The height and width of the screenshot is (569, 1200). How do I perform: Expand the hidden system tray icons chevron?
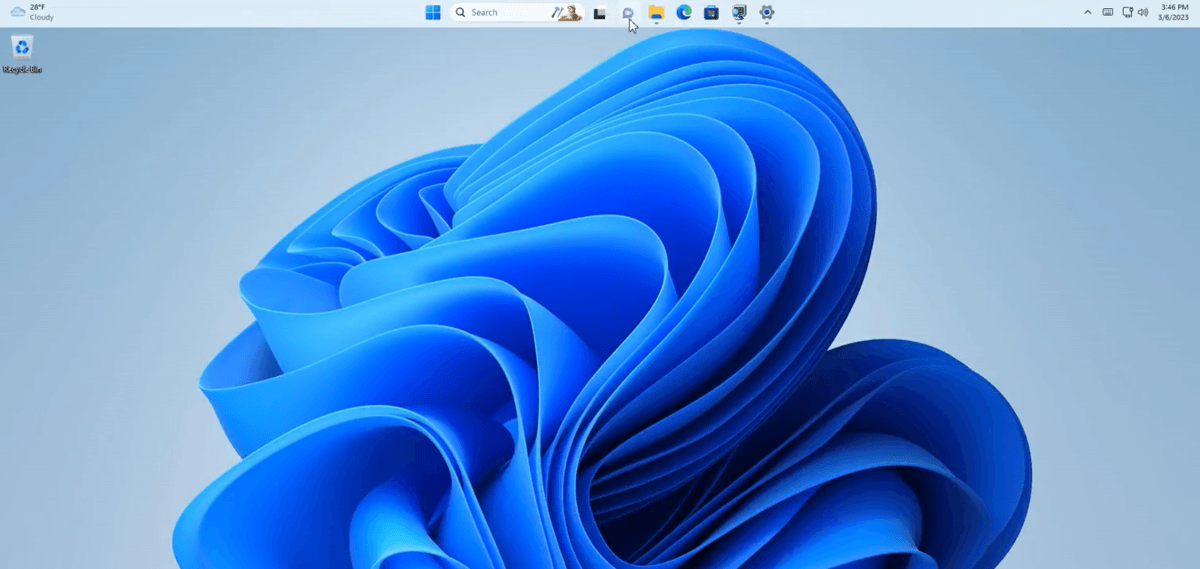pyautogui.click(x=1088, y=12)
